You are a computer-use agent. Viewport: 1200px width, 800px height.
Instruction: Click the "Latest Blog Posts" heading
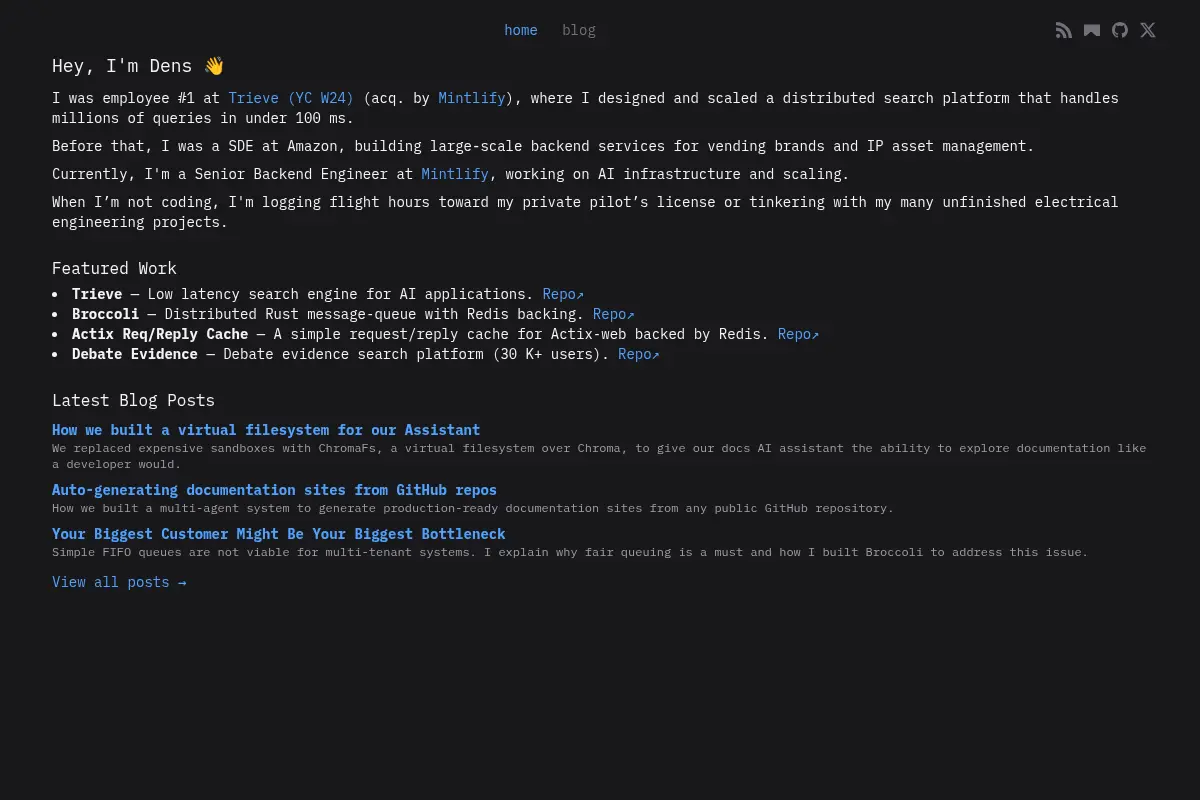[133, 400]
